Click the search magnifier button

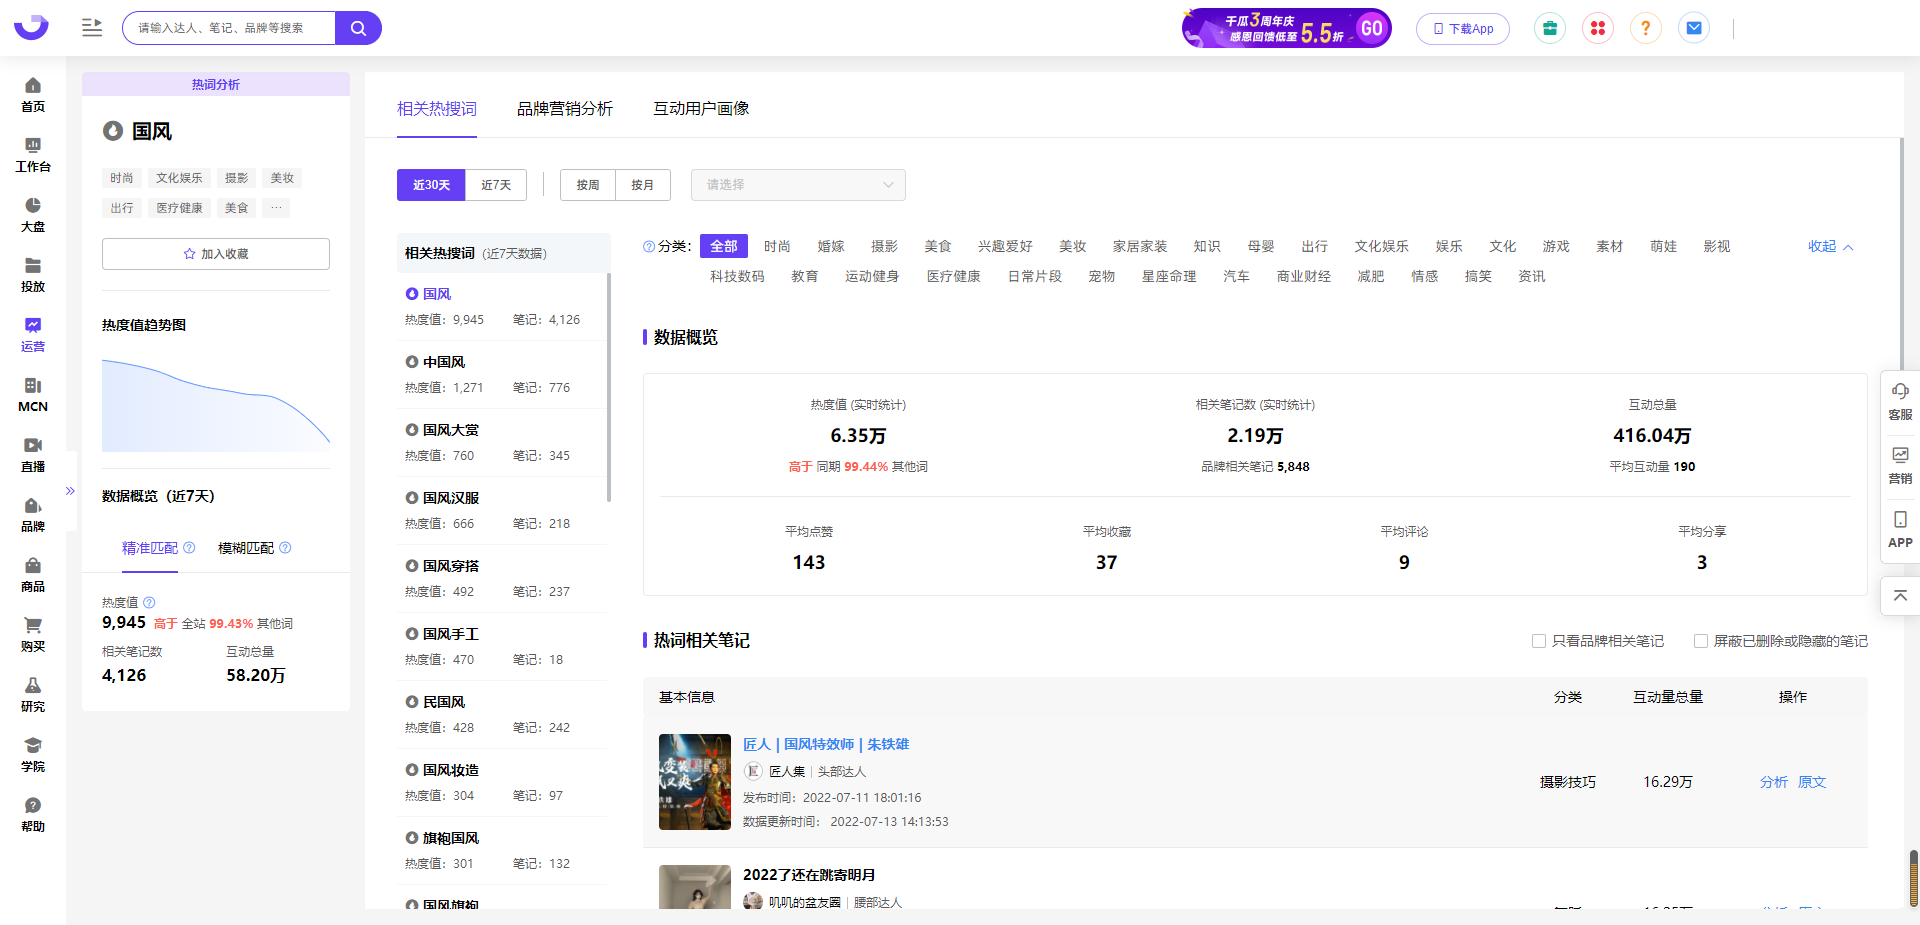(358, 28)
